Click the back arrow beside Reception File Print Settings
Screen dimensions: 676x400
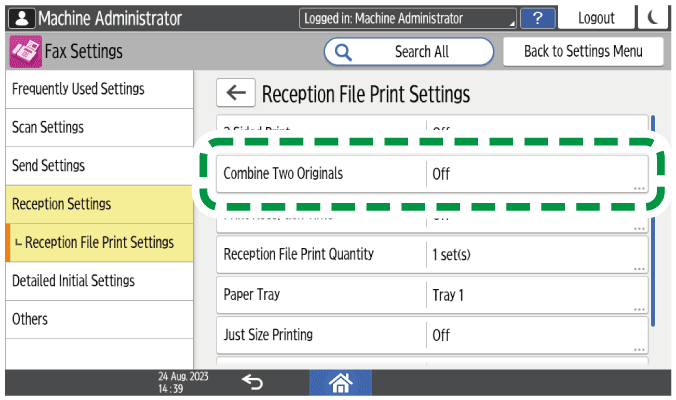click(235, 94)
